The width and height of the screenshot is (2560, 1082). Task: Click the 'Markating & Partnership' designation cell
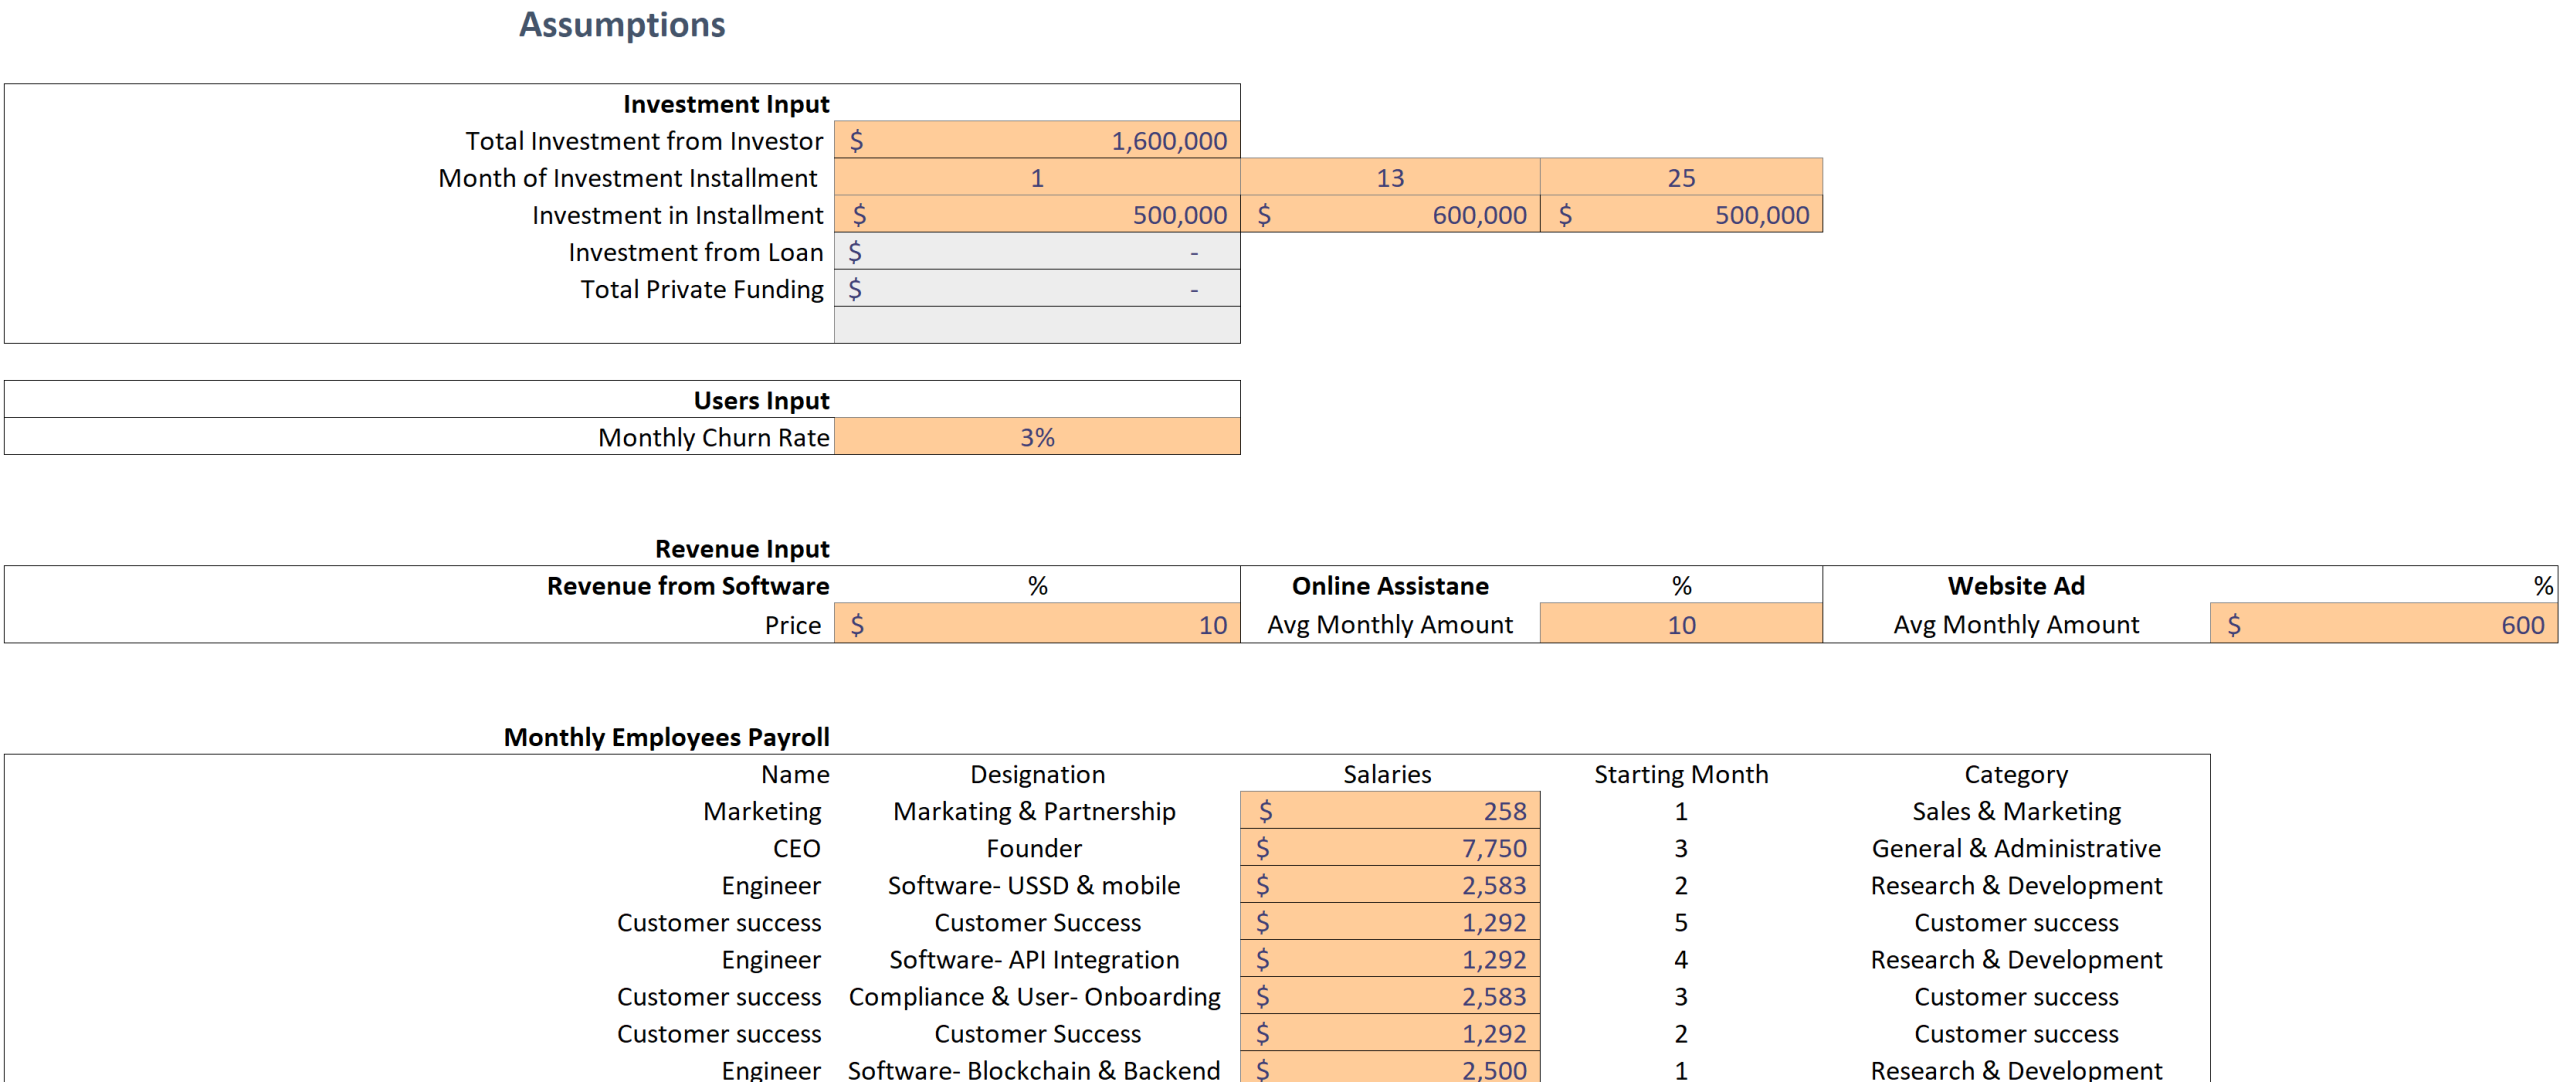point(1034,811)
